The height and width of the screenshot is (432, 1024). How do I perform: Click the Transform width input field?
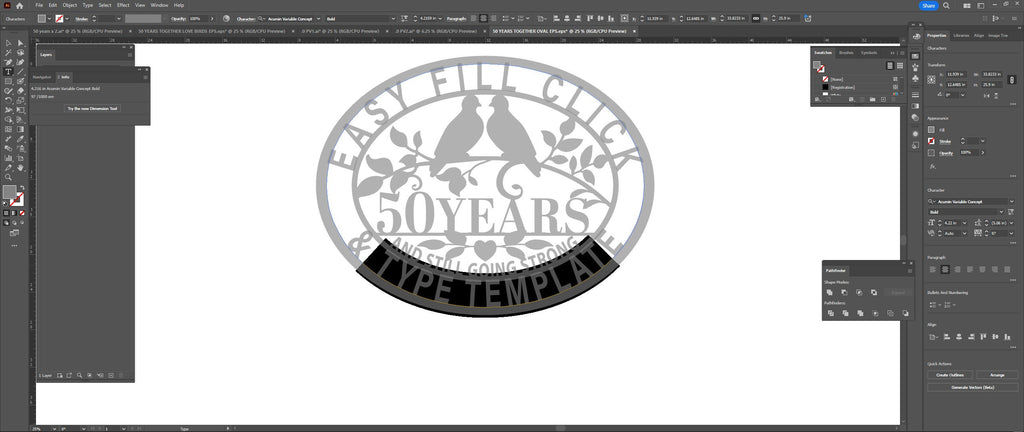(x=991, y=74)
